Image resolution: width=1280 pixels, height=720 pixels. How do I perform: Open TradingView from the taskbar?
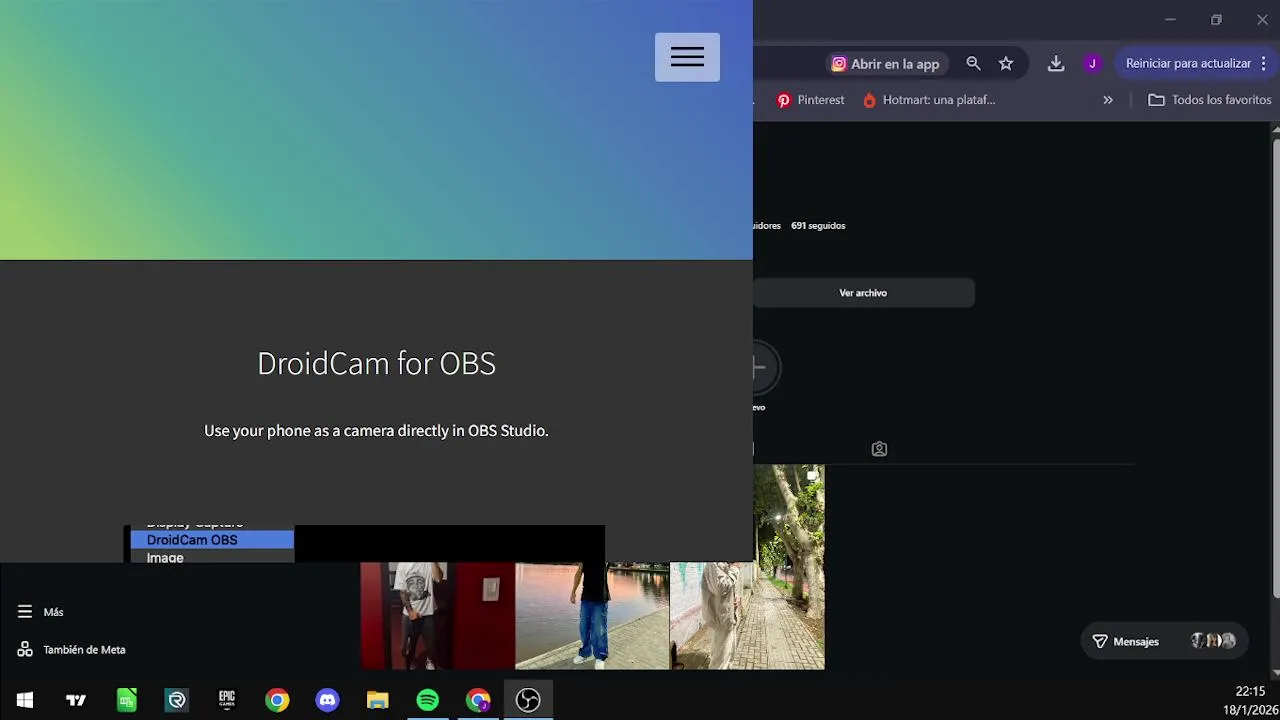76,700
